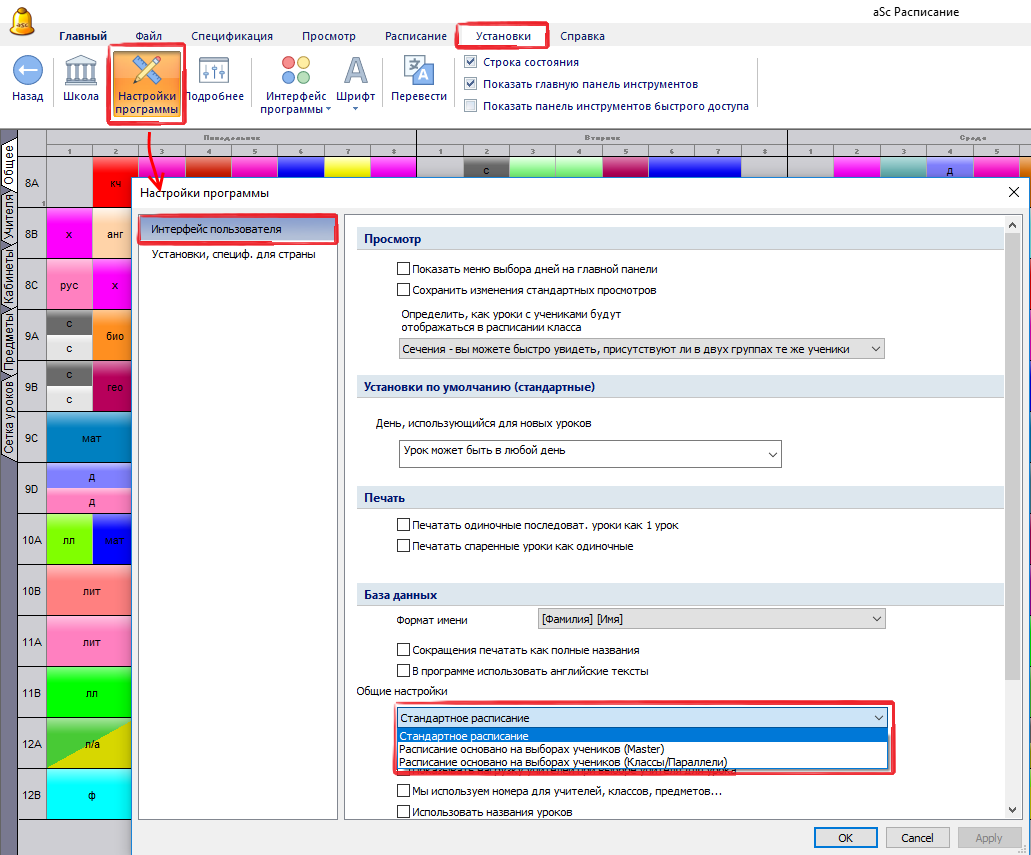Click the Cancel button
This screenshot has height=855, width=1031.
coord(917,837)
